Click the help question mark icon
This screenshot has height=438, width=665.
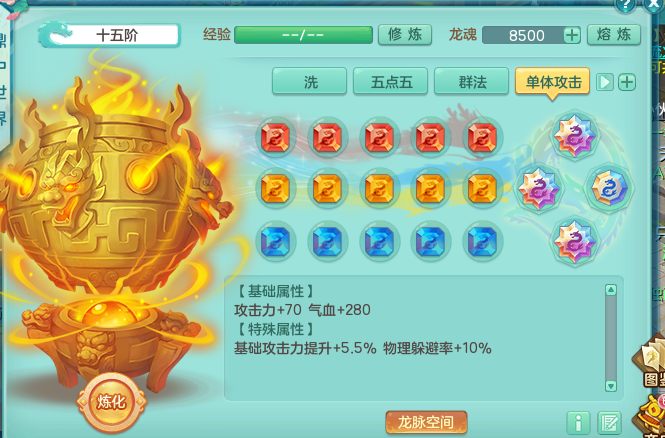(626, 4)
